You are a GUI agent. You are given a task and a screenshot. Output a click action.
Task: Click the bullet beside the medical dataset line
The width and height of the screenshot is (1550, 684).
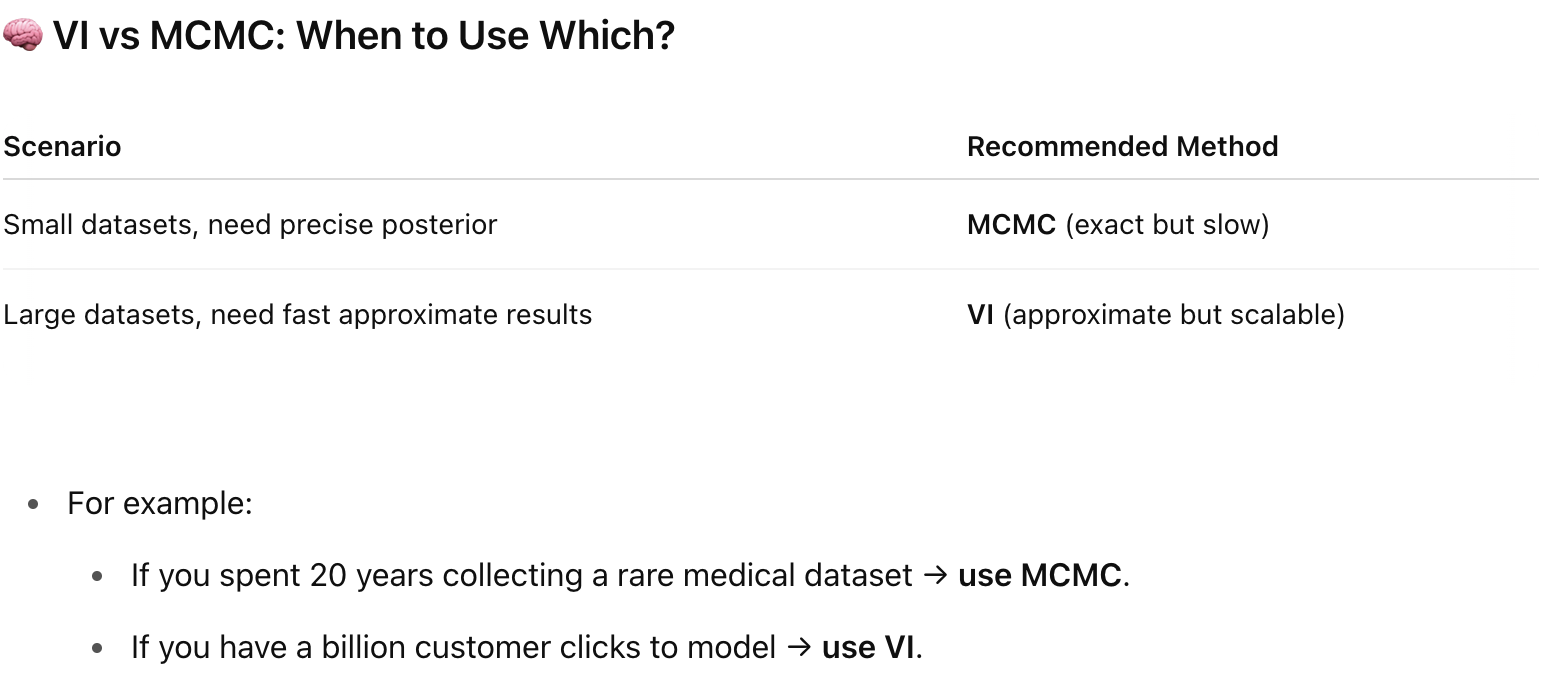point(97,577)
